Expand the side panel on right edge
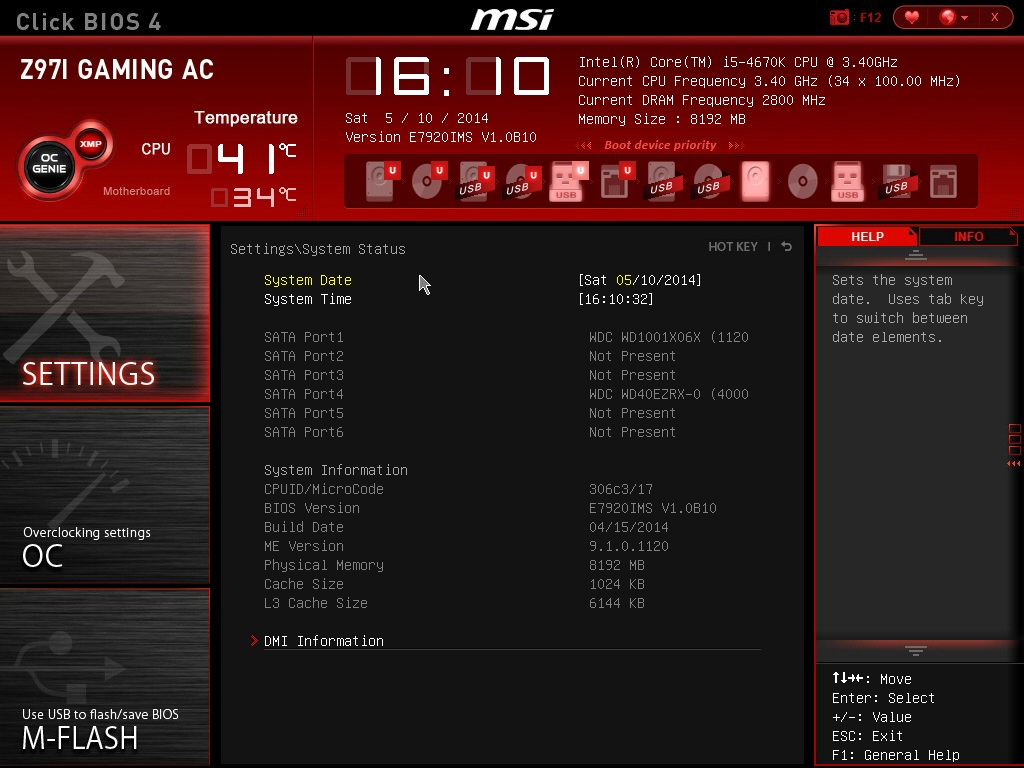 pos(1014,445)
